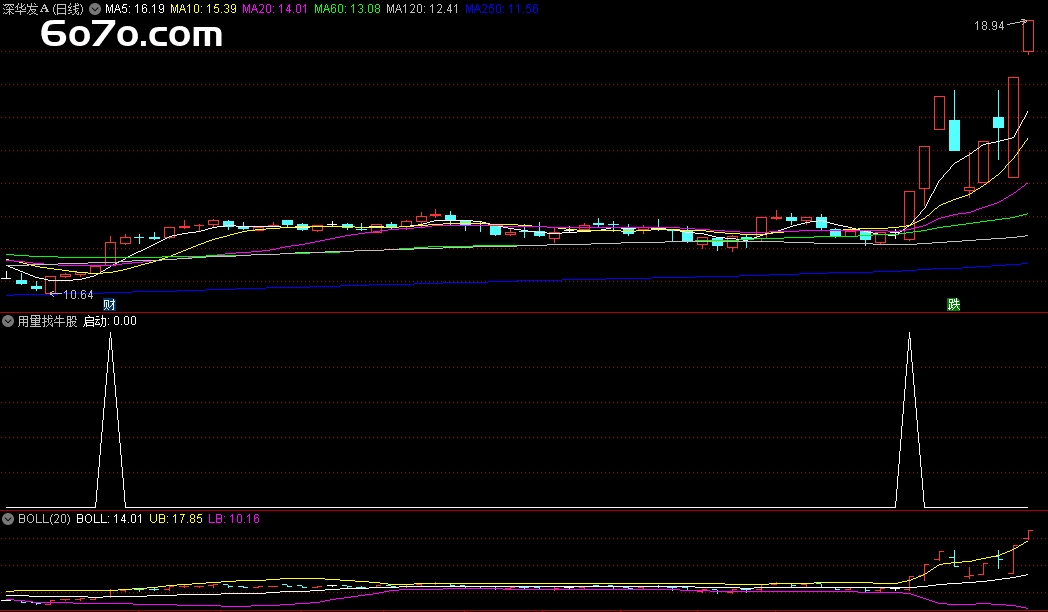
Task: Click the first signal spike peak in 用量找牛股 panel
Action: (110, 333)
